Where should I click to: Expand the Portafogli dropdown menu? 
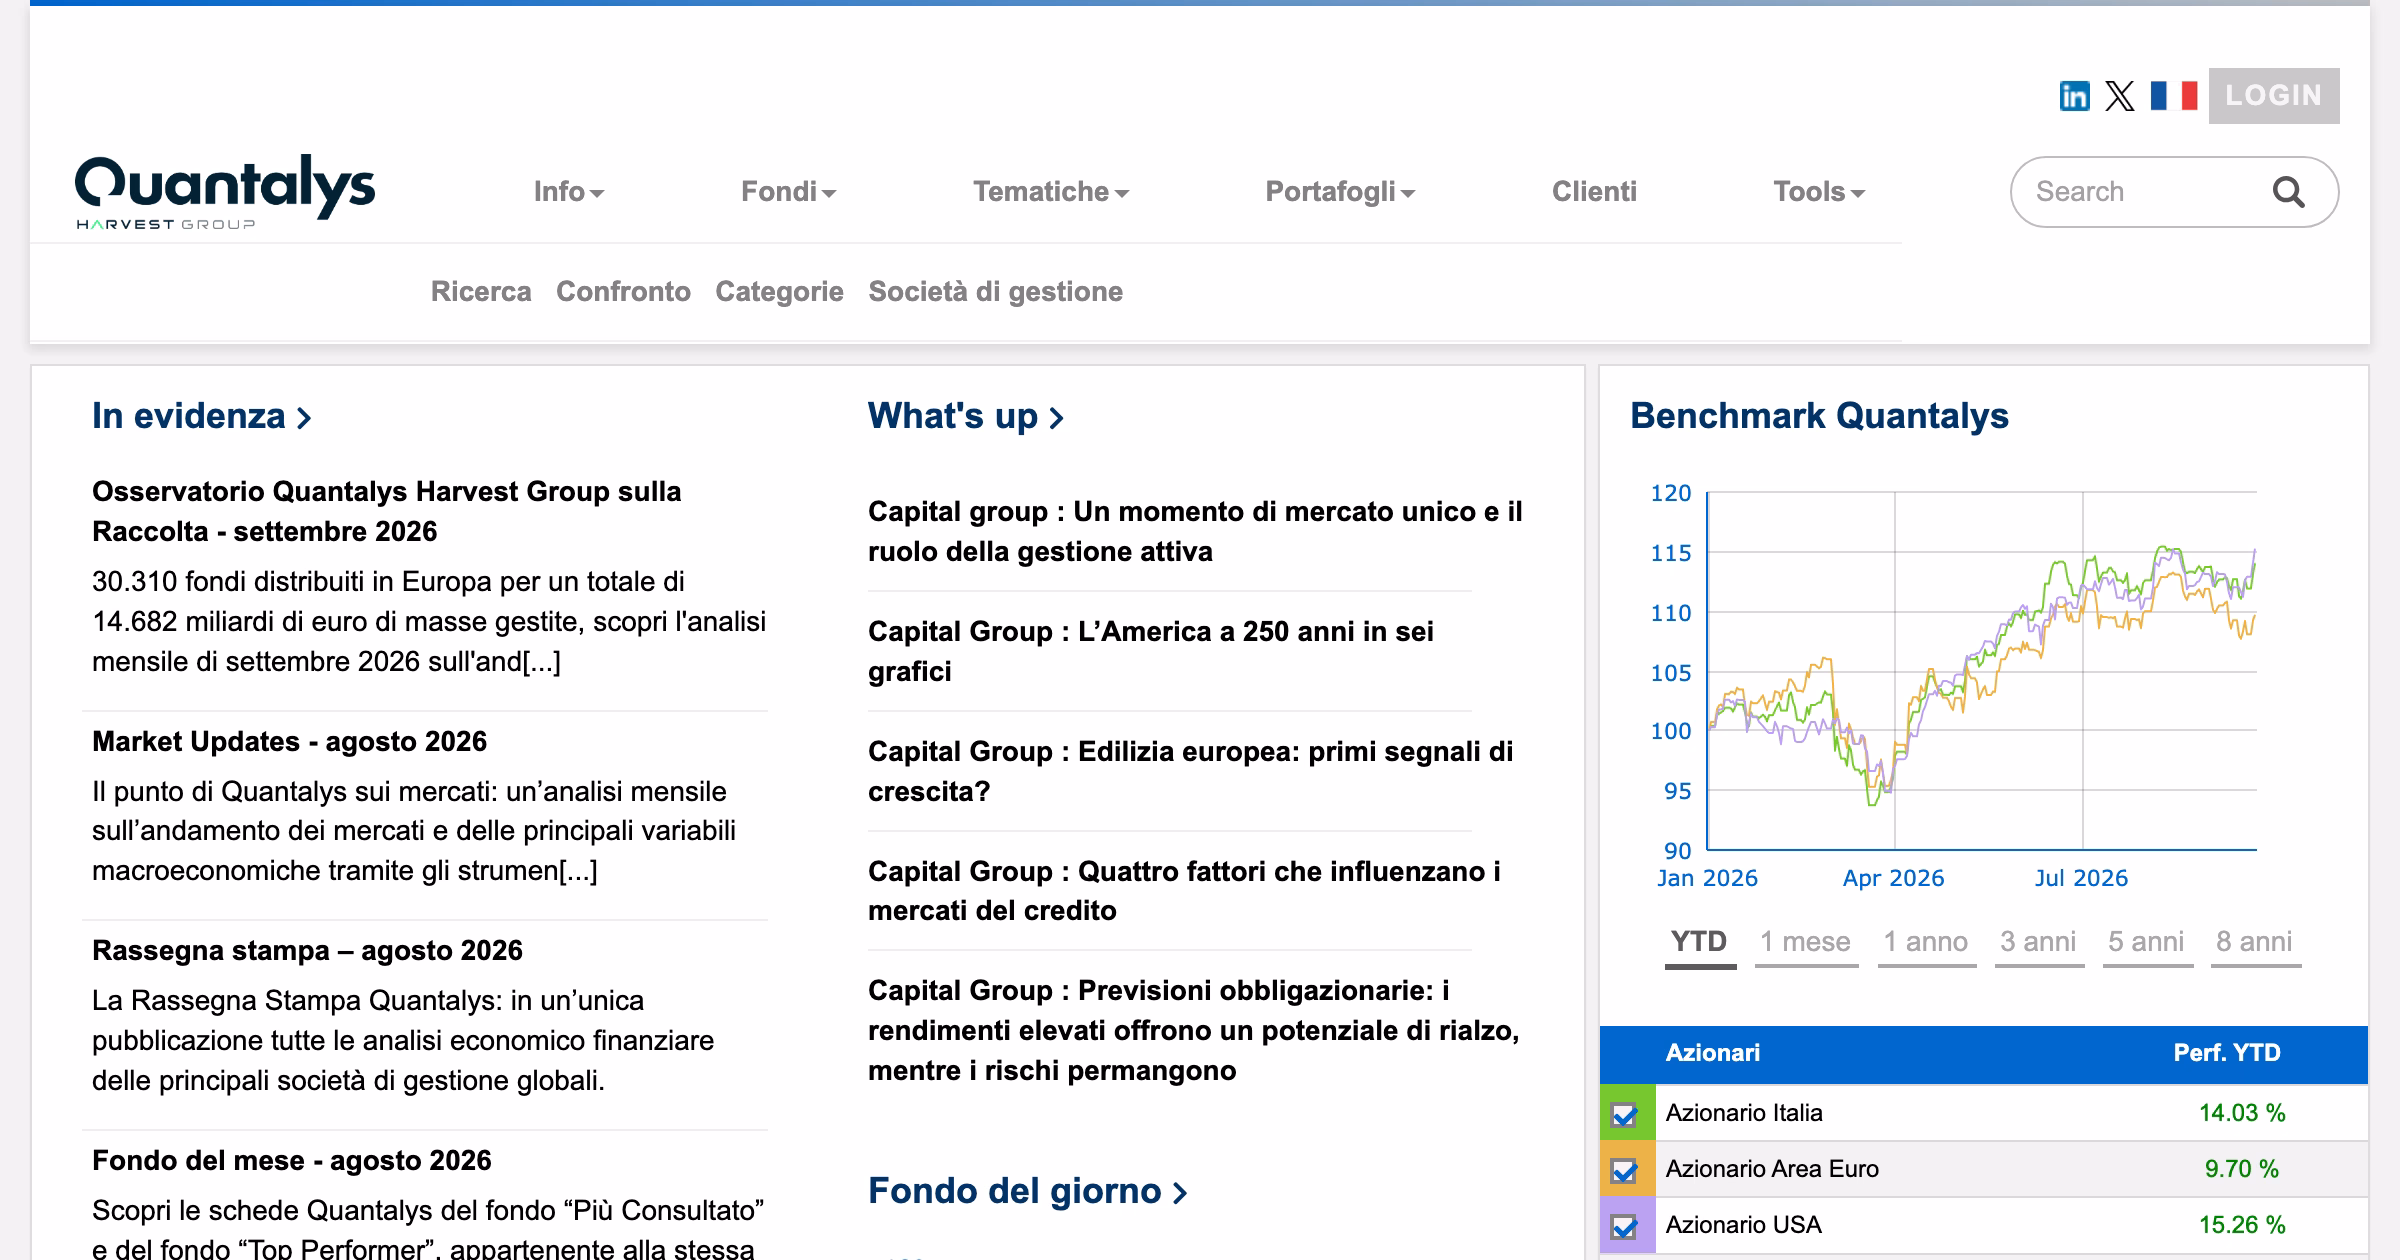[x=1340, y=191]
